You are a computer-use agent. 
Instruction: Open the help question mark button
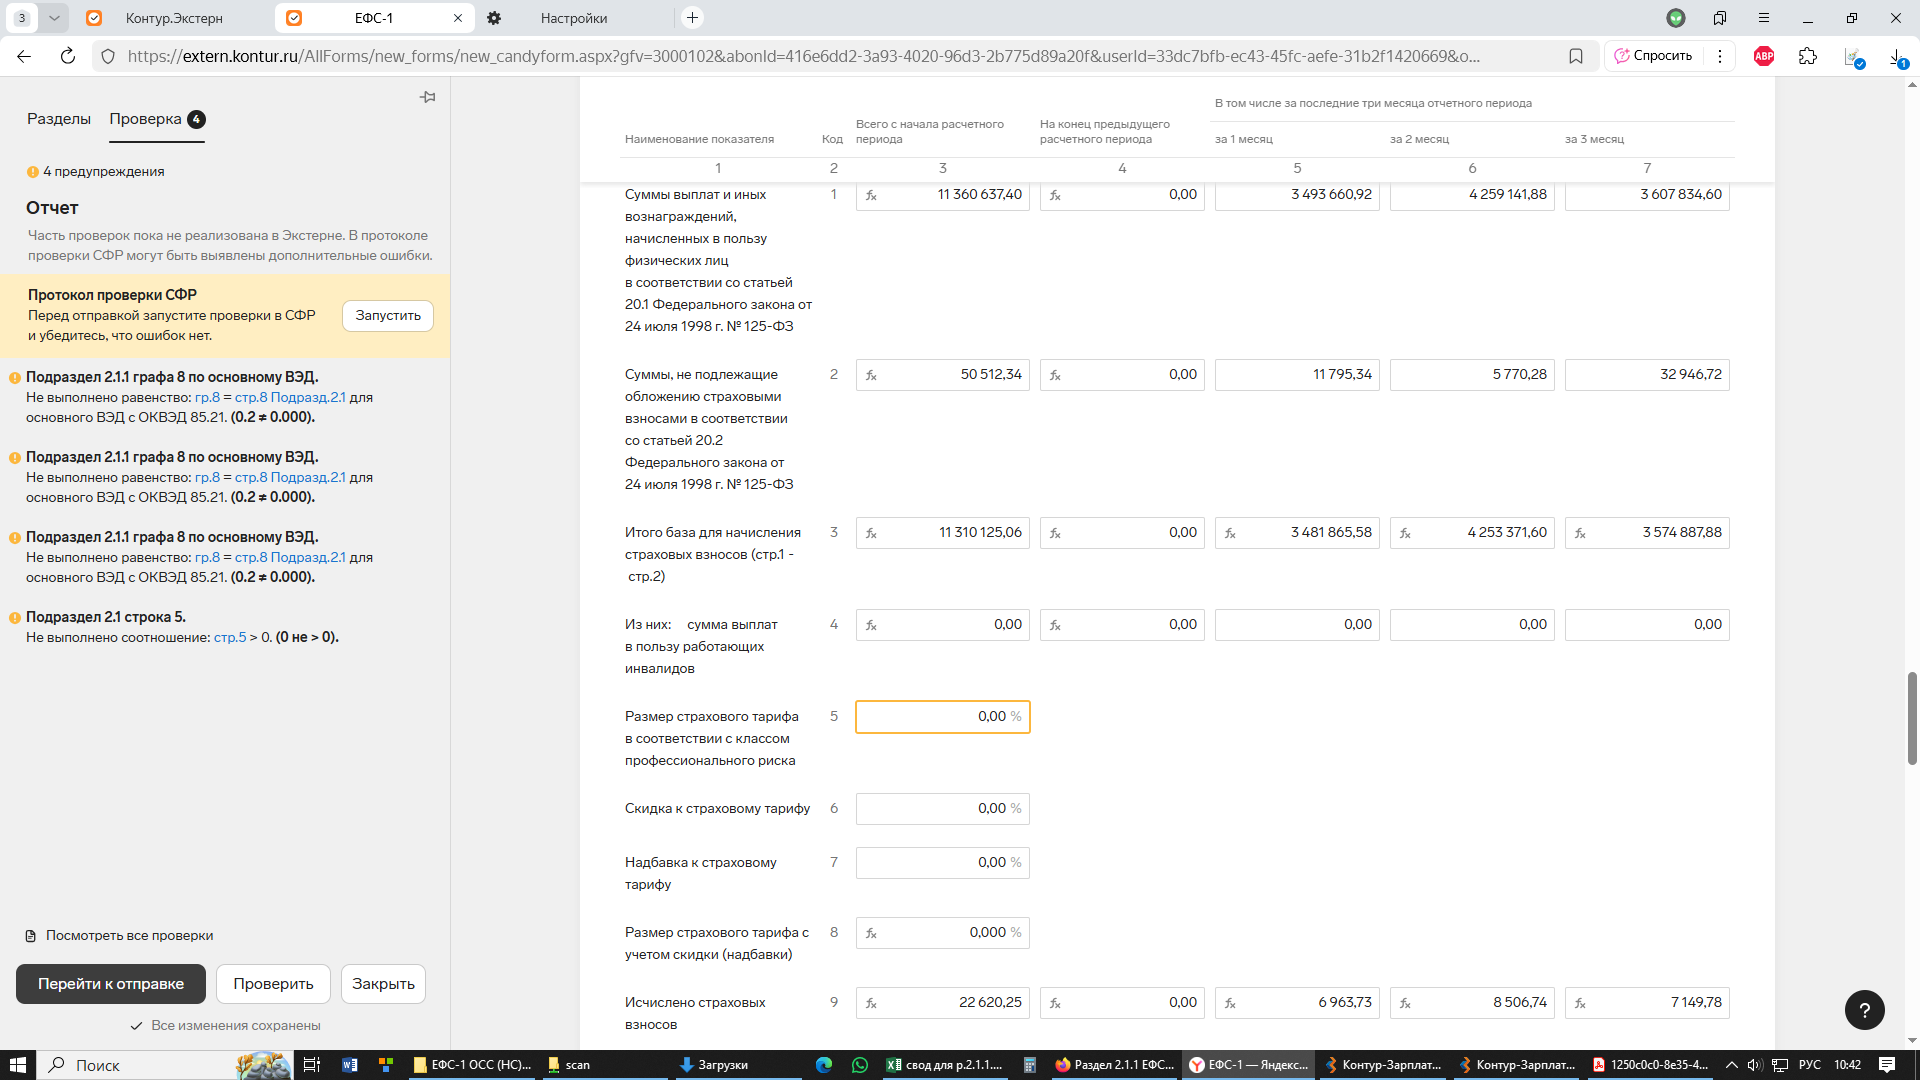(x=1864, y=1010)
